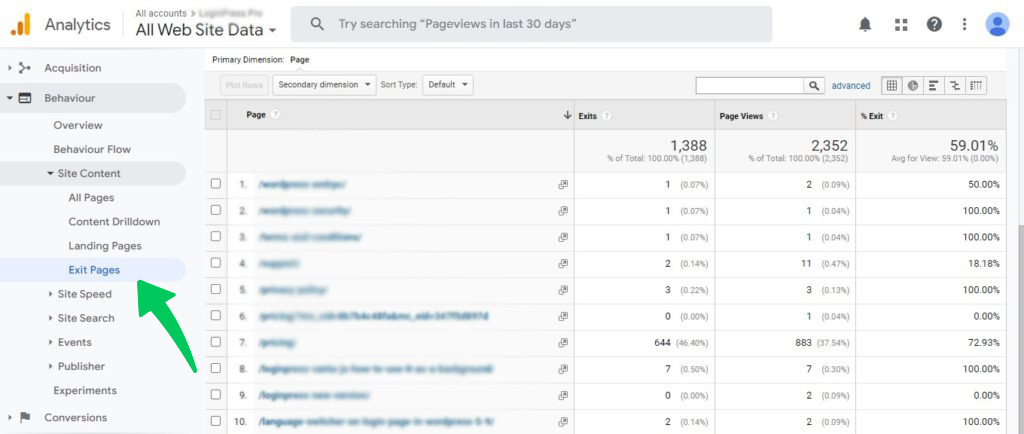1024x434 pixels.
Task: Click help icon beside Page column
Action: click(x=275, y=114)
